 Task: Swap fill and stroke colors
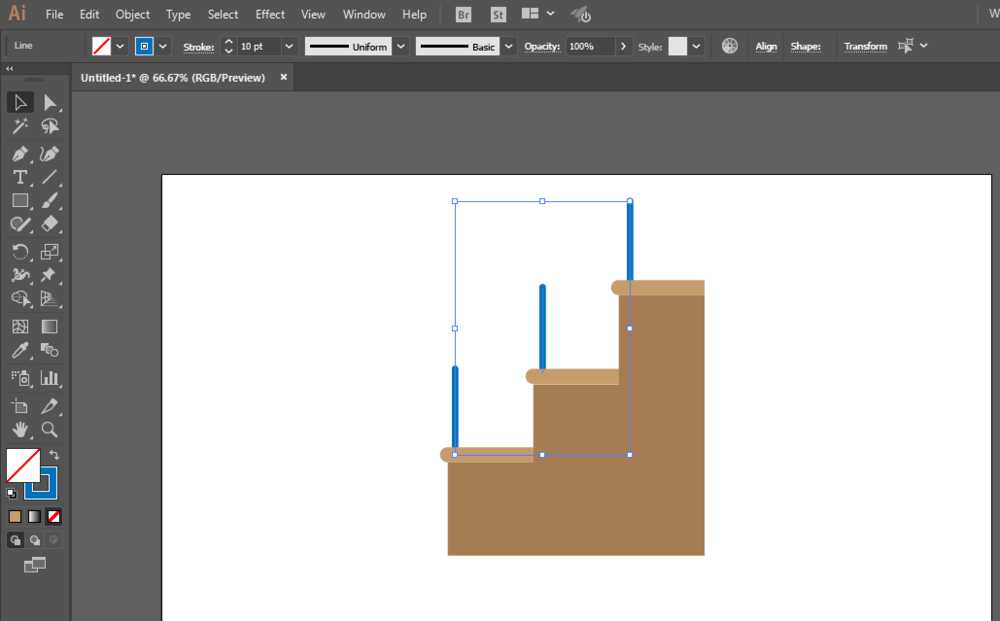coord(54,455)
